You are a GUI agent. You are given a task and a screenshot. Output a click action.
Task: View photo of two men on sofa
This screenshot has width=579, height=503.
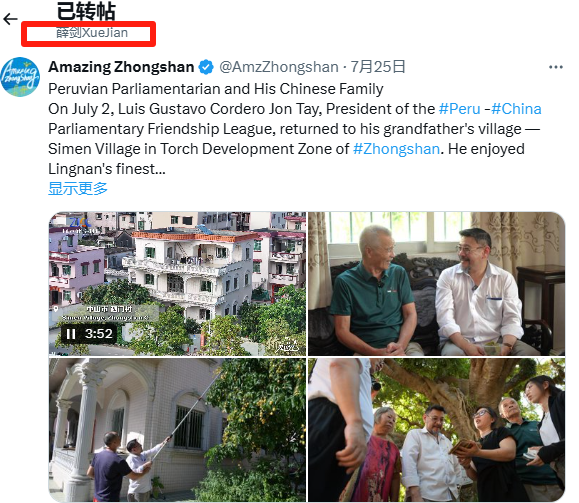(436, 284)
